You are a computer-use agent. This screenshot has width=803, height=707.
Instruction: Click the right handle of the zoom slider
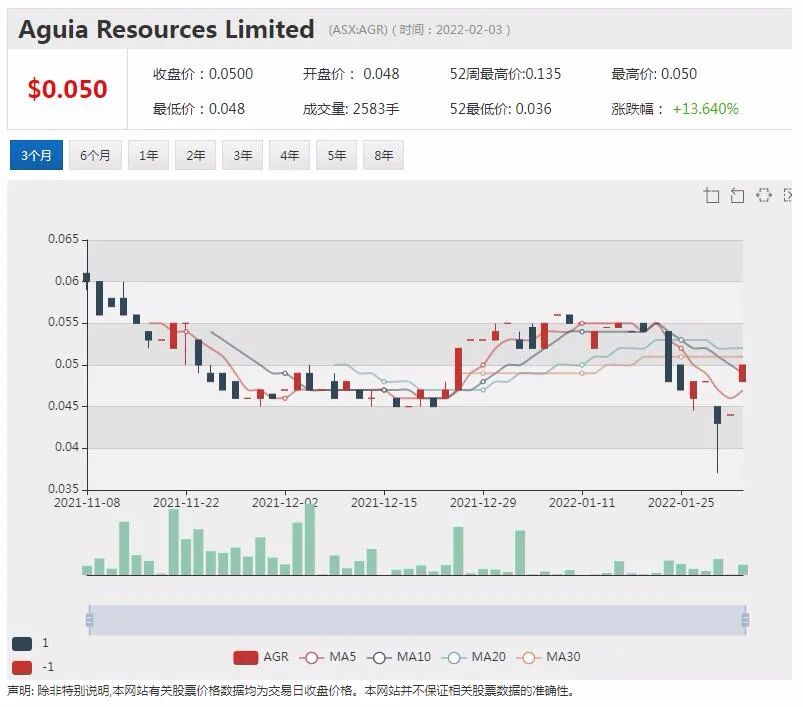point(745,620)
